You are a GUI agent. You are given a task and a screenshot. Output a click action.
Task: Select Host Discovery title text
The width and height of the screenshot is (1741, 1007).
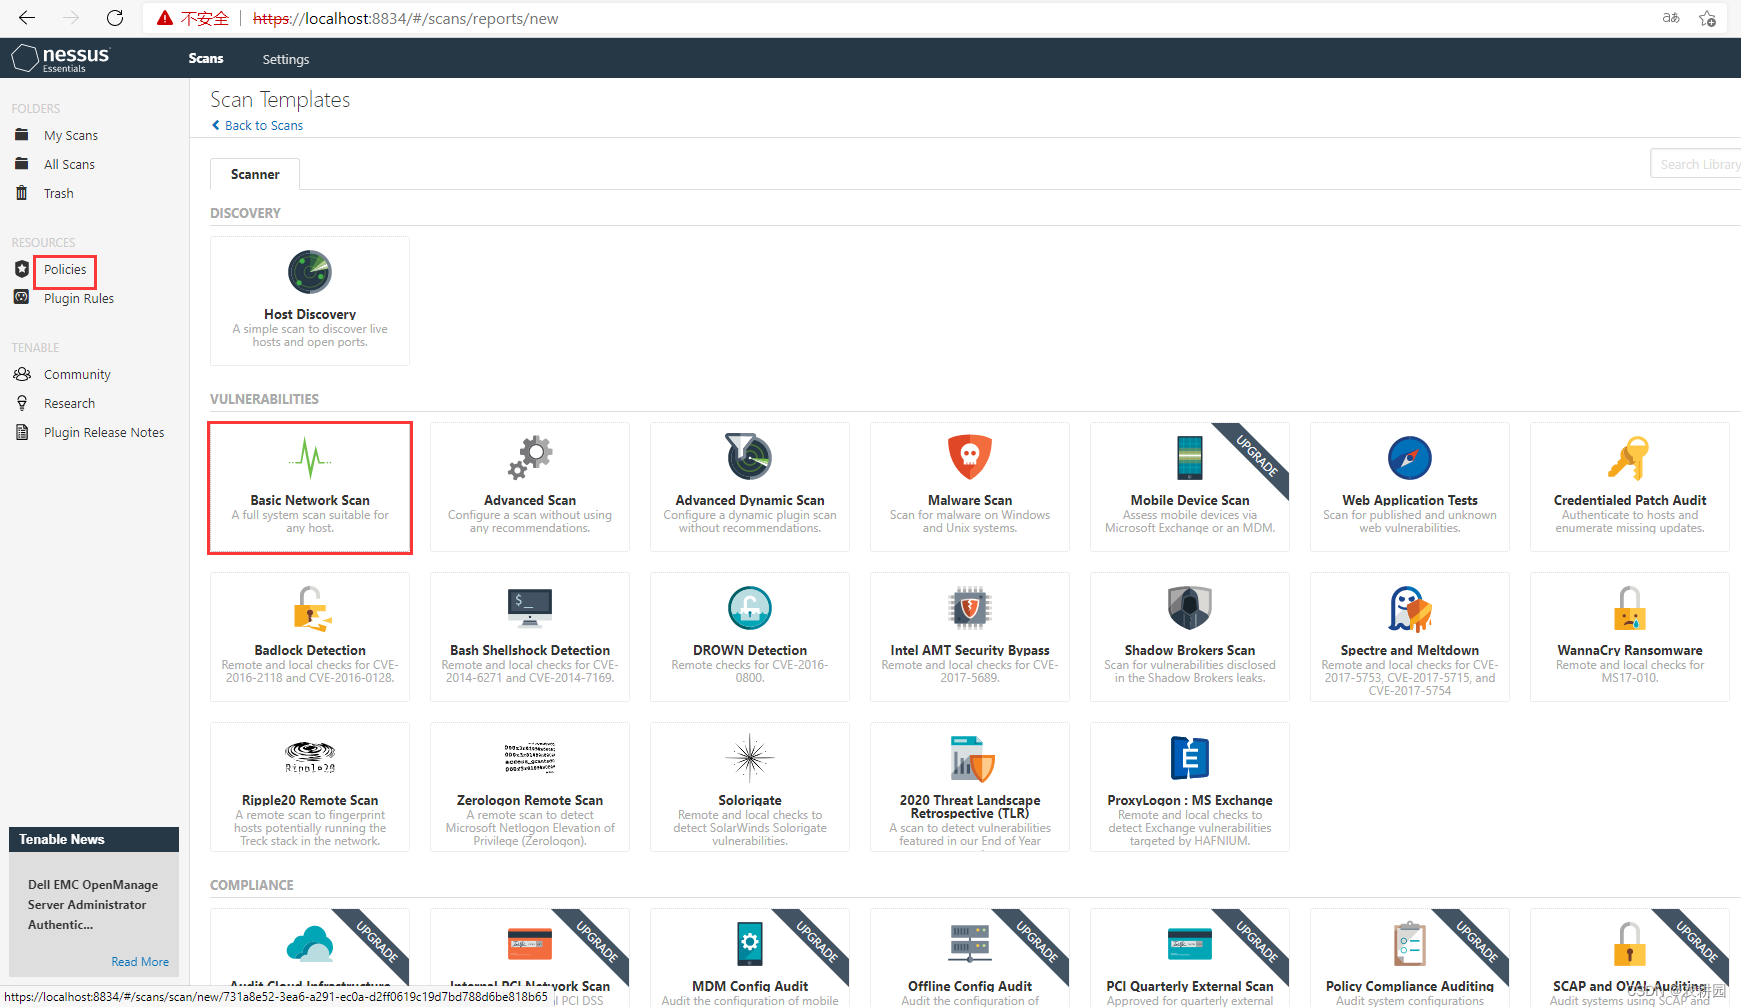click(310, 314)
